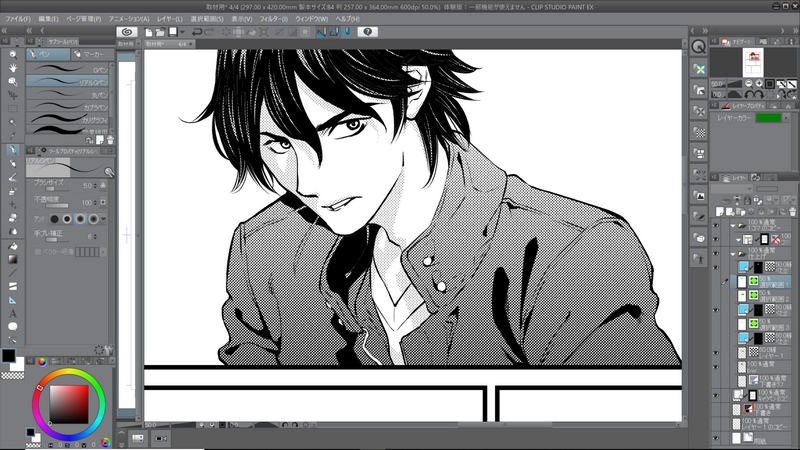Select the Pencil tool
The image size is (800, 450).
13,164
